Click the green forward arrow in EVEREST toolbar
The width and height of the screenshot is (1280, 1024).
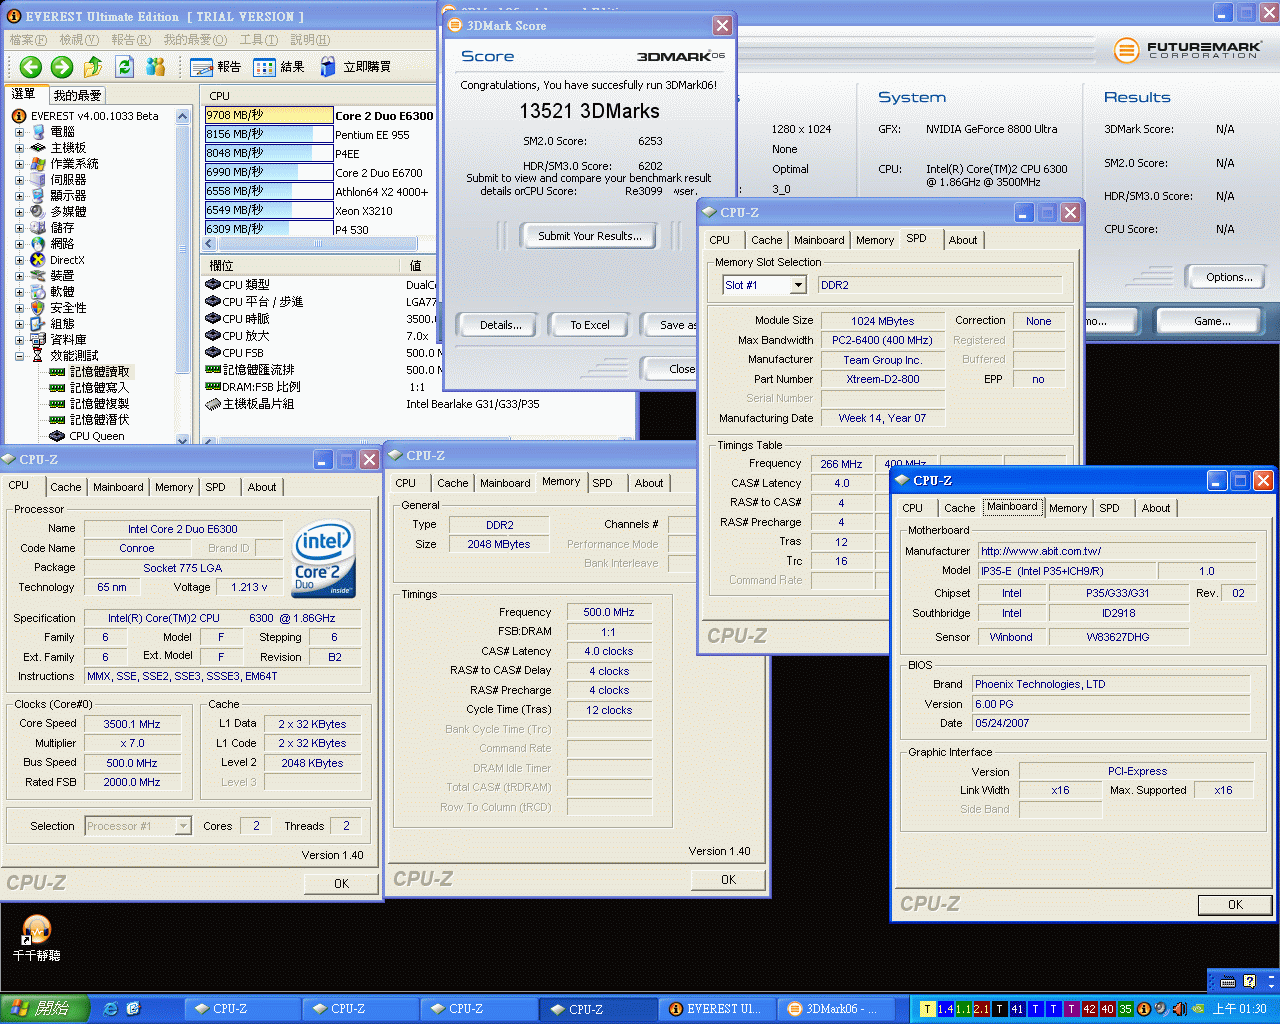[62, 67]
